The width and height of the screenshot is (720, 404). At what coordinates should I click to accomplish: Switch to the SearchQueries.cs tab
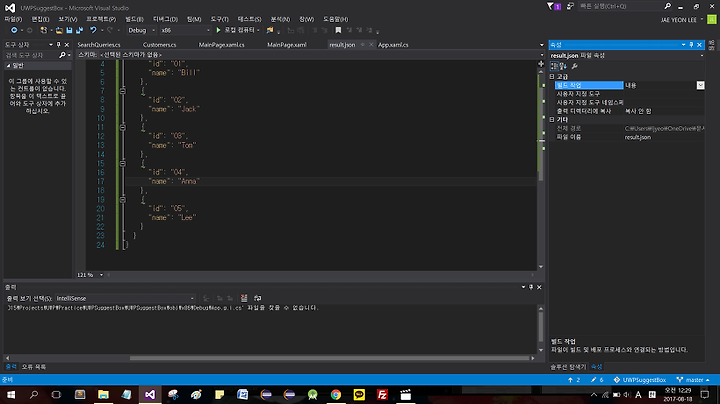[x=99, y=45]
